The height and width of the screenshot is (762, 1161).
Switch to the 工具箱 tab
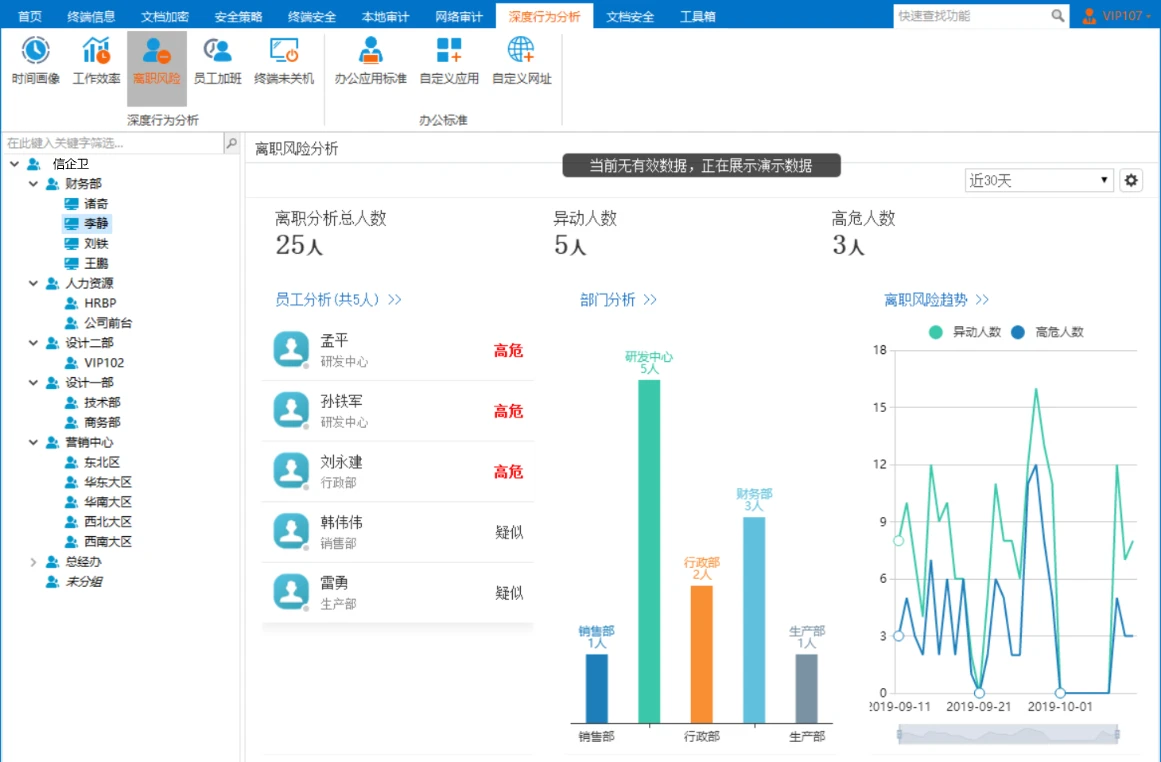(697, 16)
